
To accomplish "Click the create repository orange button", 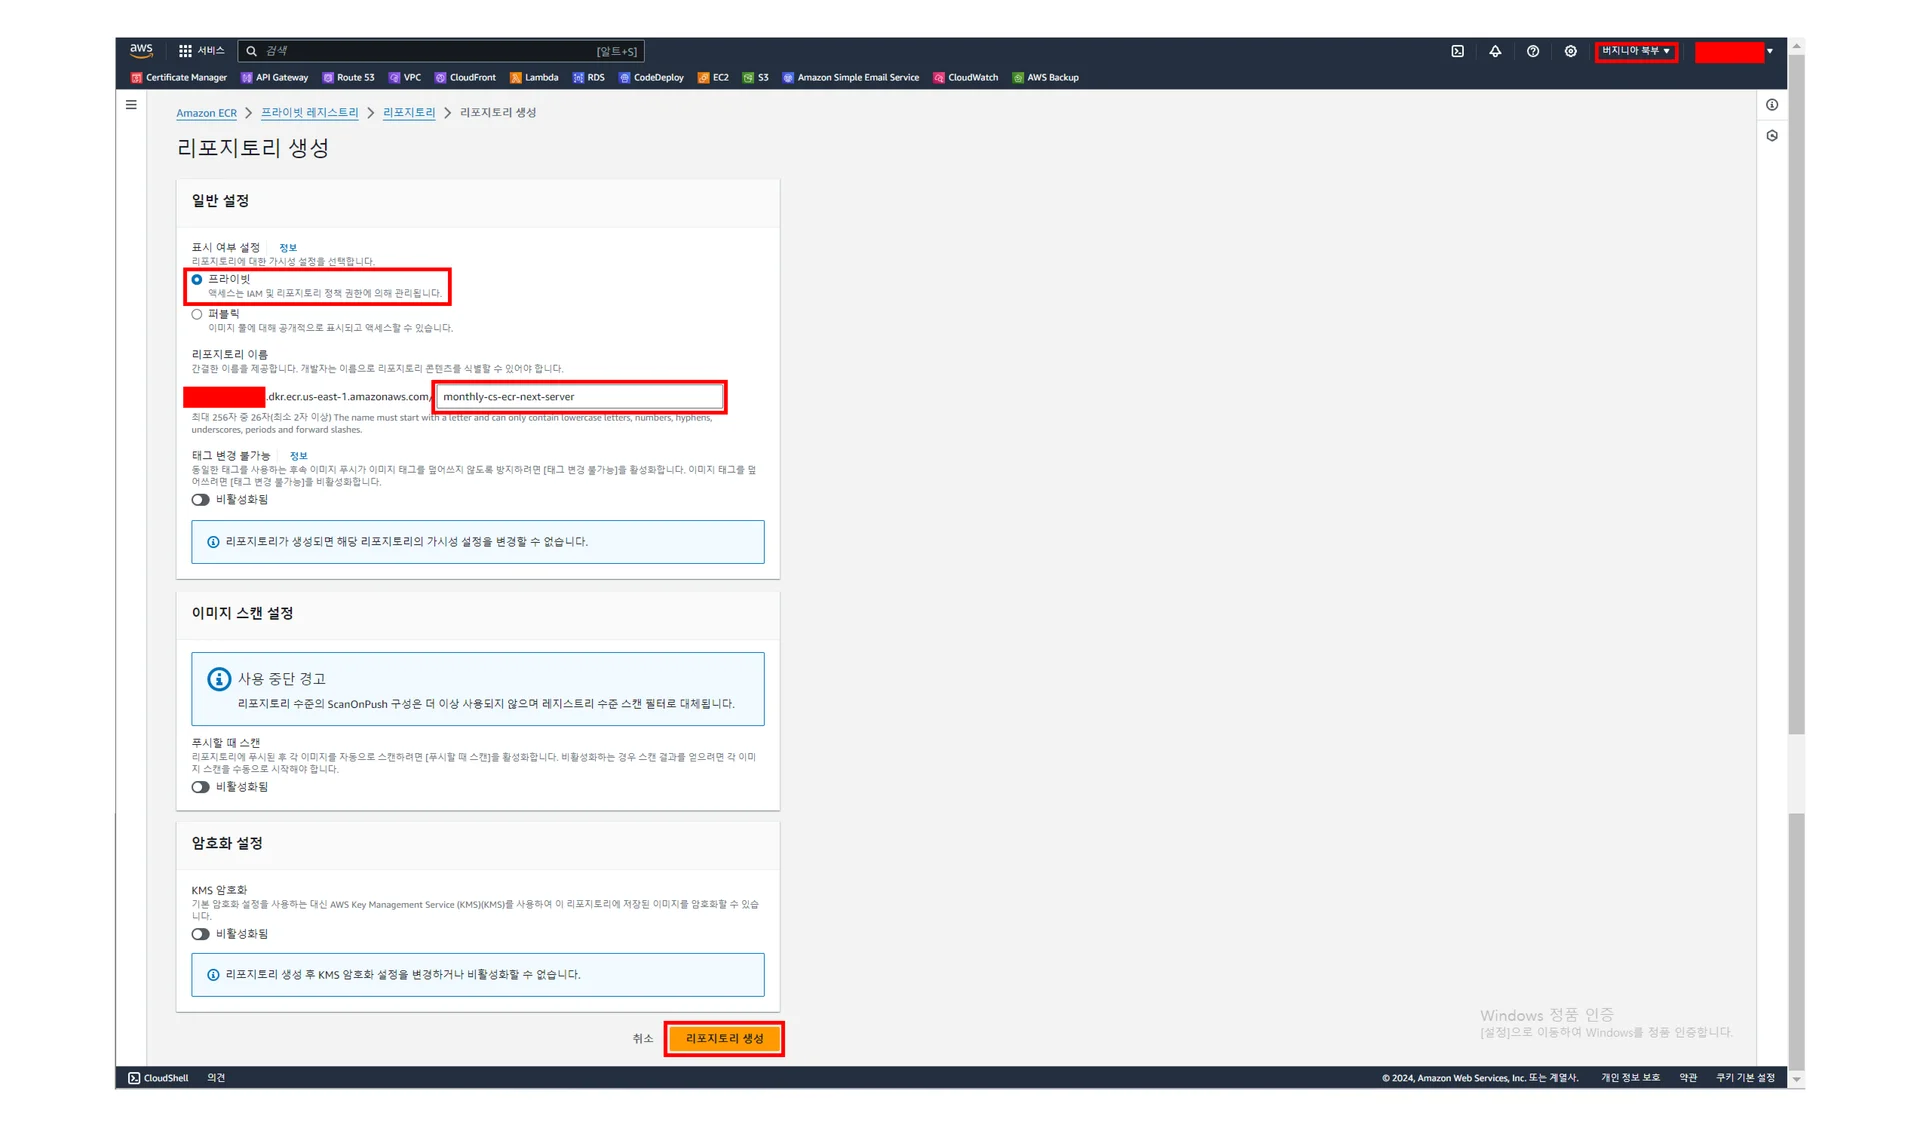I will click(724, 1038).
